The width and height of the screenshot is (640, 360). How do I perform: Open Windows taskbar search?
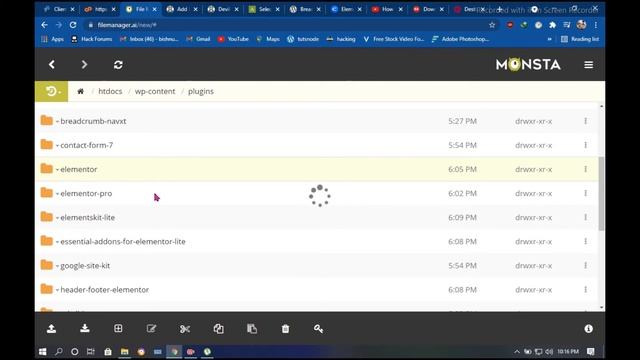[x=59, y=351]
